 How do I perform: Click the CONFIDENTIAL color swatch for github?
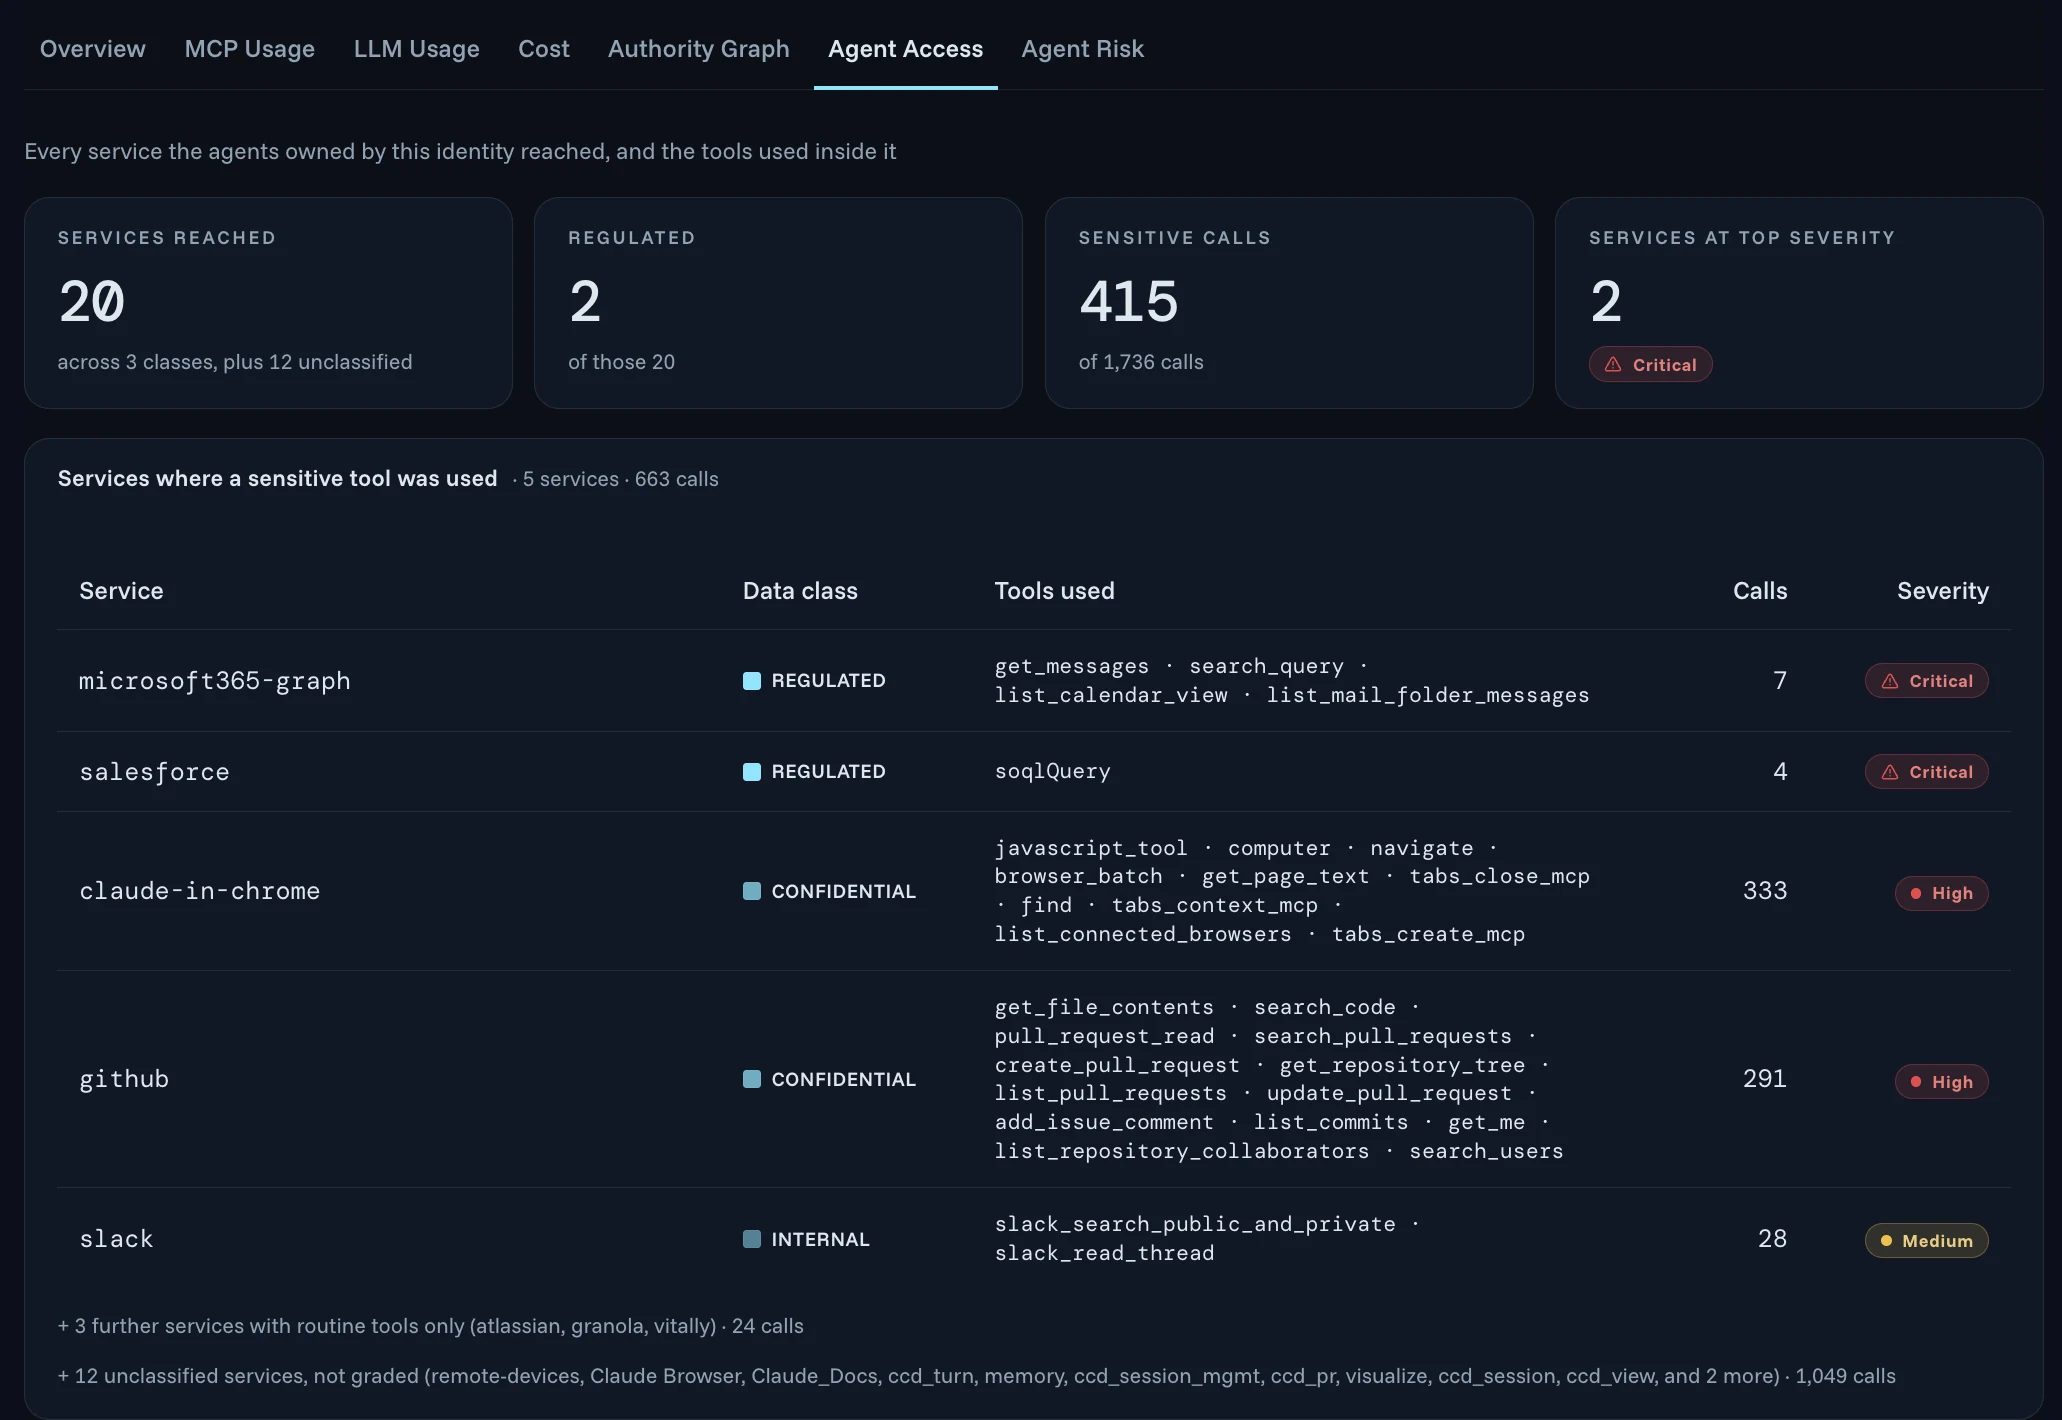click(x=752, y=1079)
